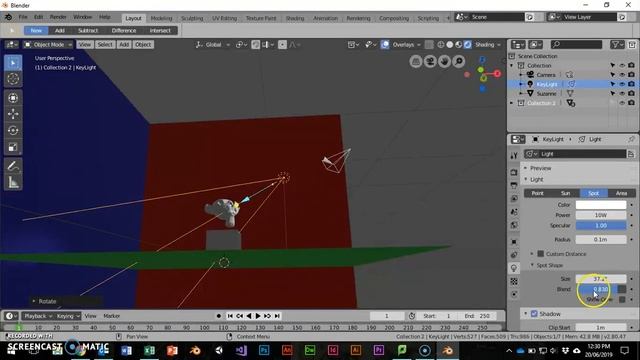The image size is (640, 360).
Task: Switch to wireframe viewport shading
Action: click(x=441, y=44)
